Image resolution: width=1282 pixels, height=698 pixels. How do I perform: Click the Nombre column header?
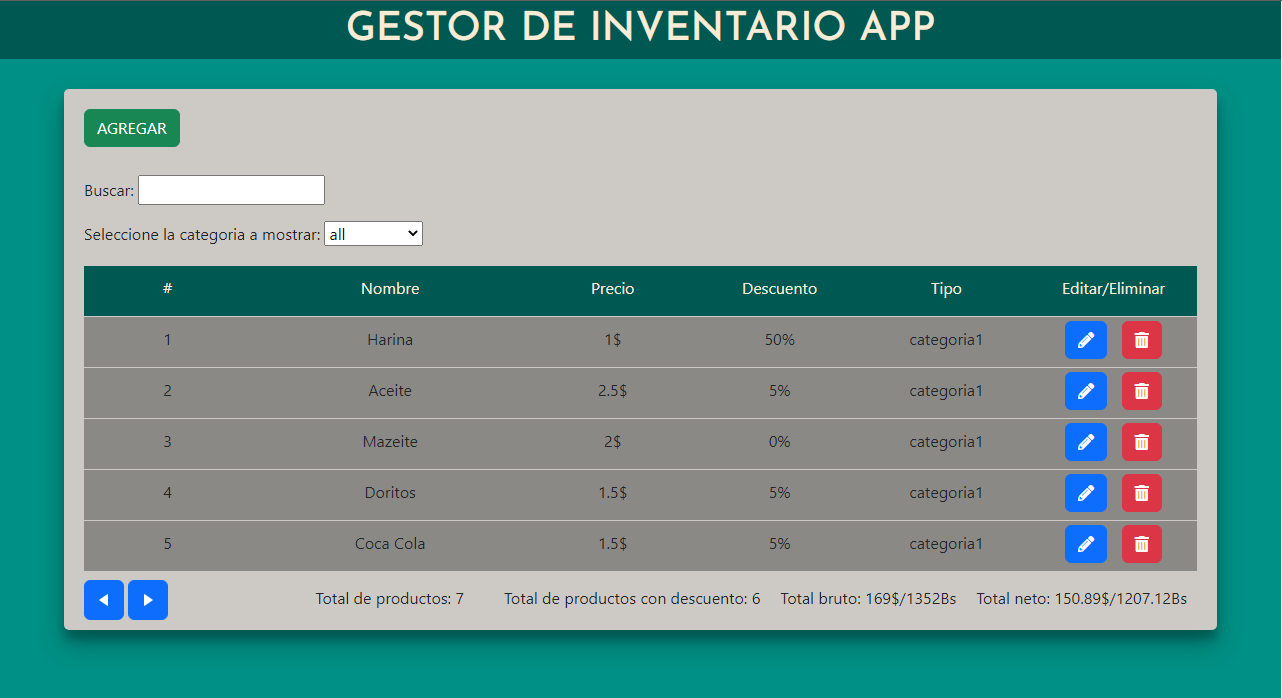click(x=390, y=289)
